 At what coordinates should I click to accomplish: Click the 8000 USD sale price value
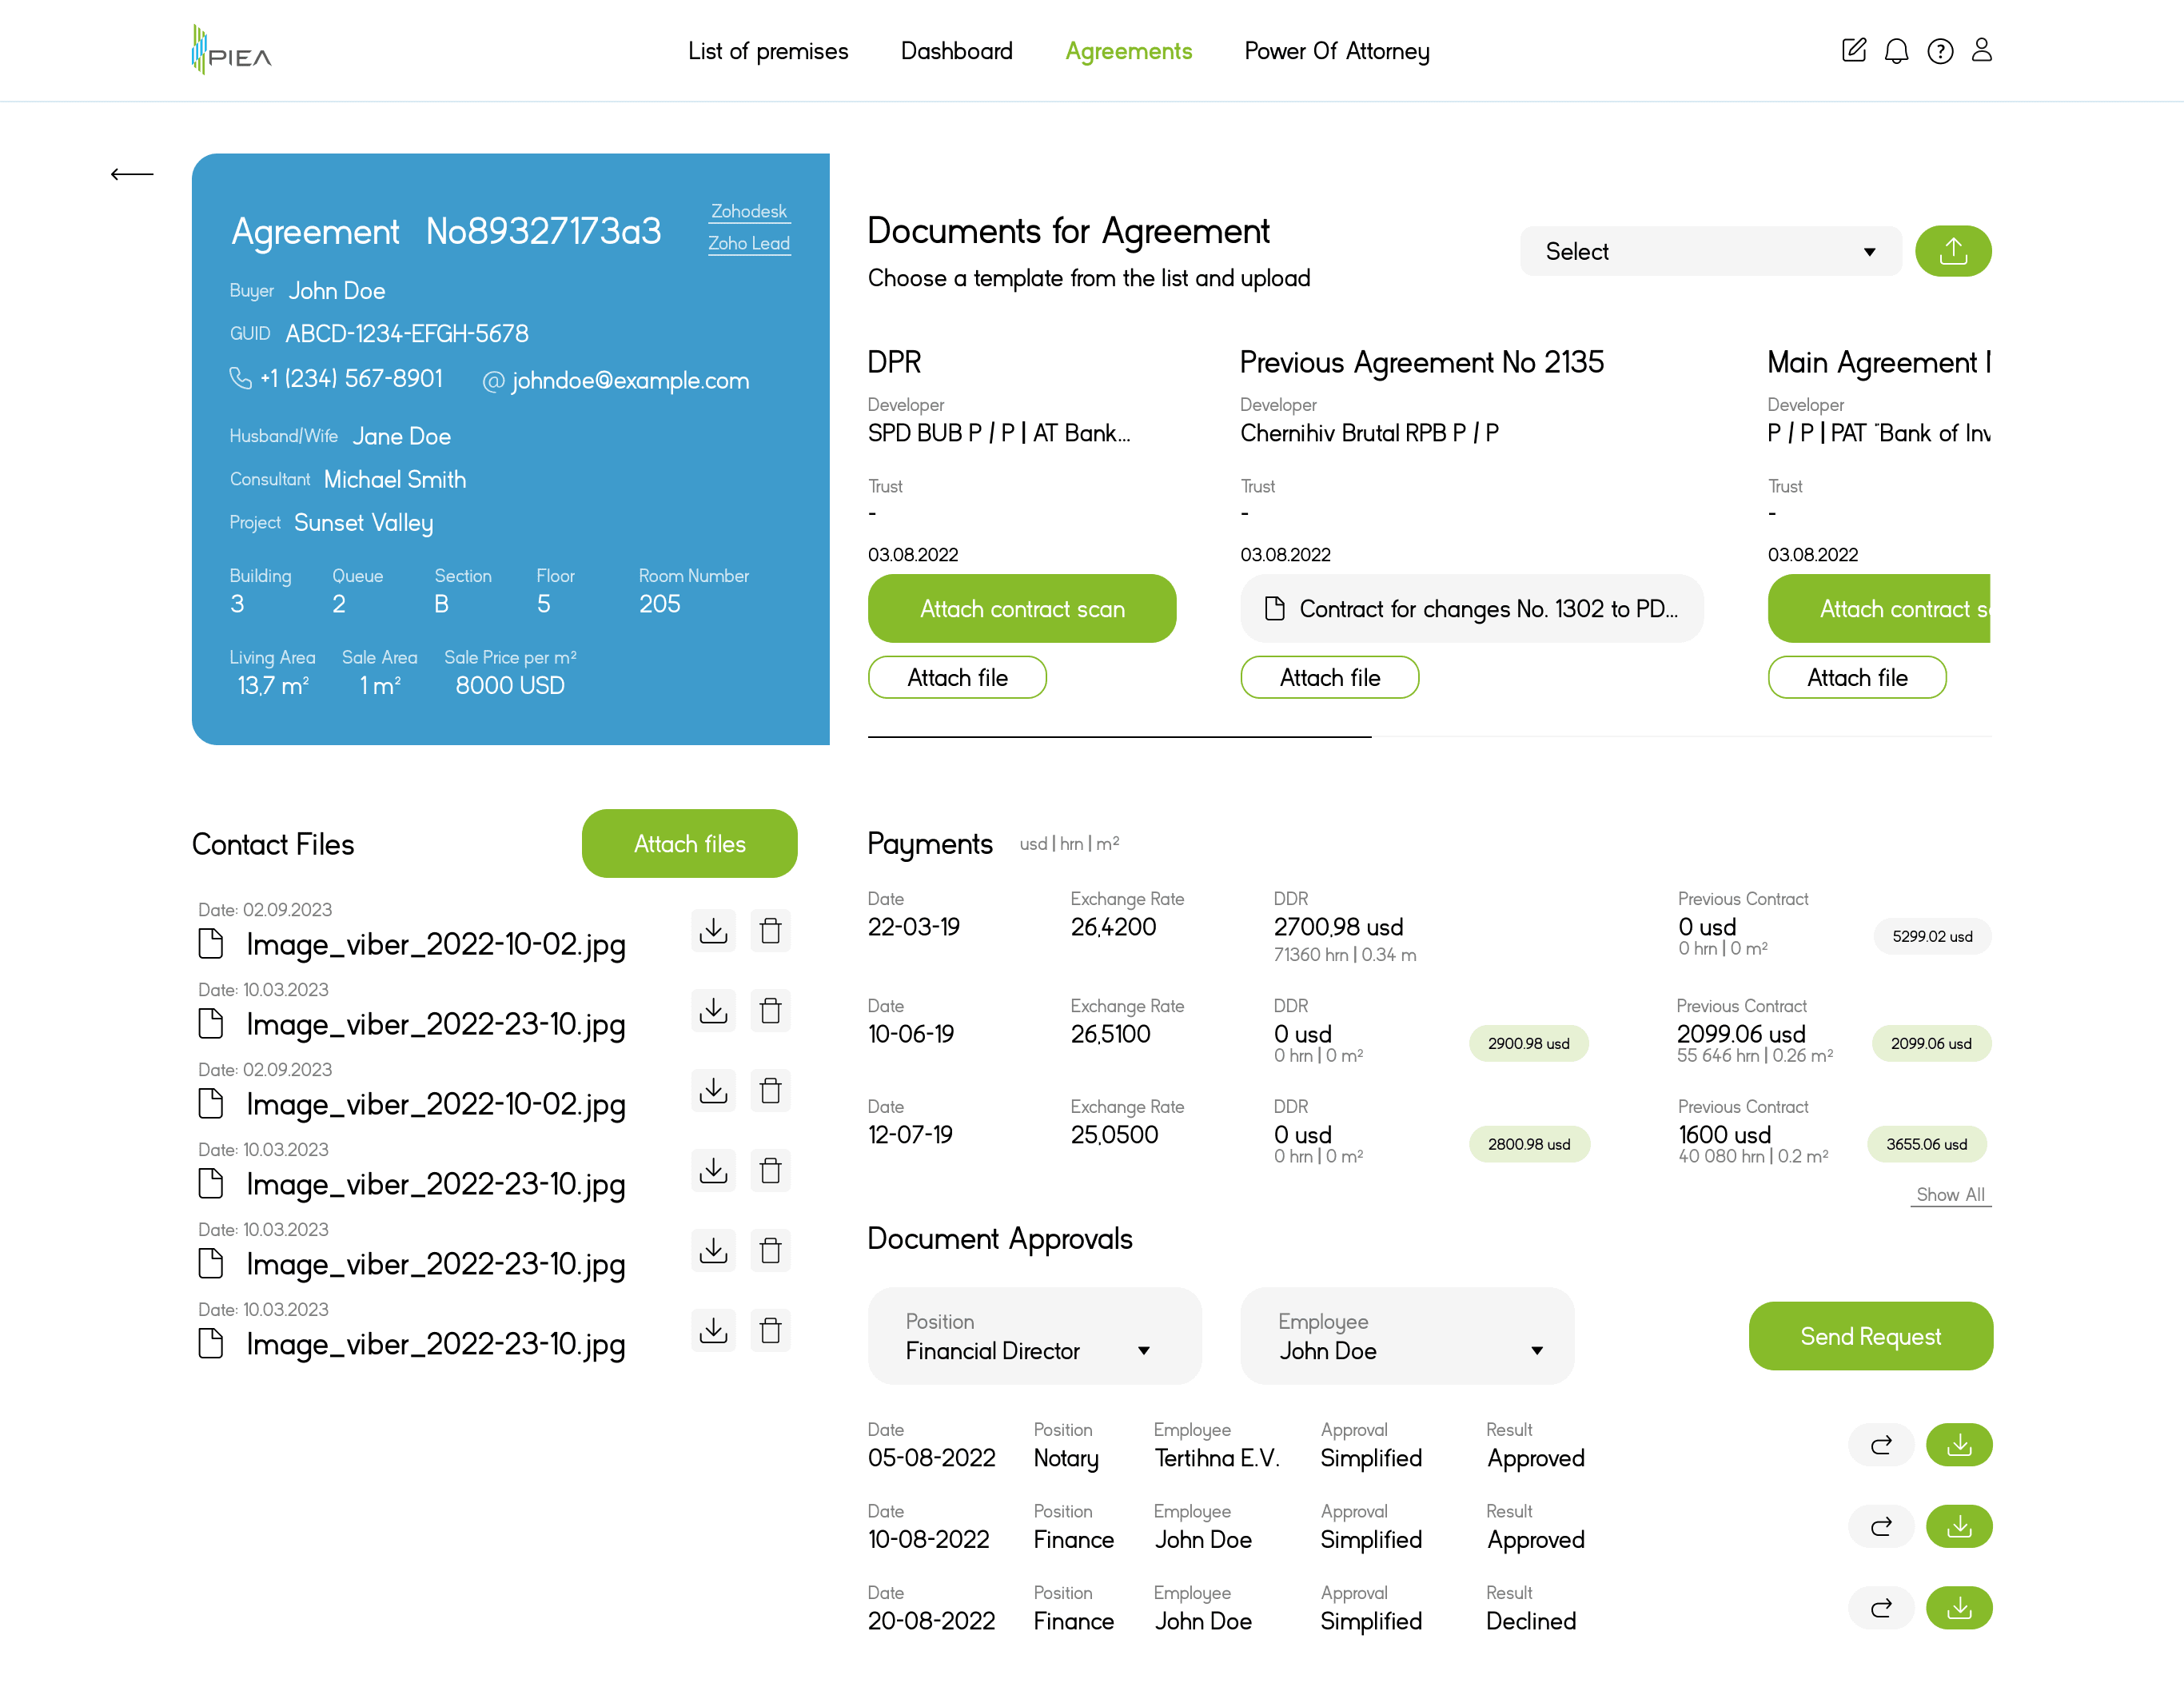[x=510, y=685]
